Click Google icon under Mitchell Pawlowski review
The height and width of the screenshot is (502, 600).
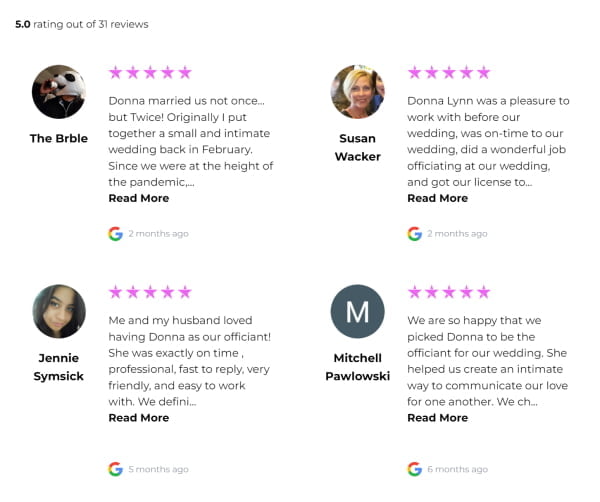tap(414, 469)
